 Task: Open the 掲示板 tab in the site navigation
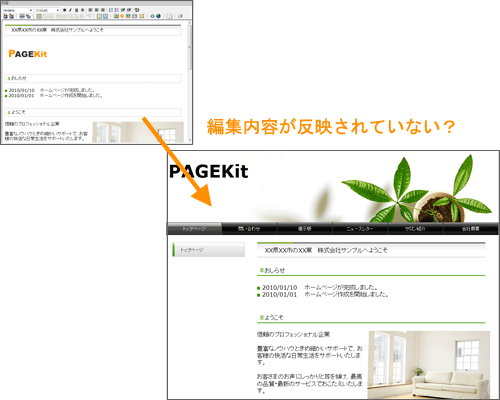click(x=304, y=229)
